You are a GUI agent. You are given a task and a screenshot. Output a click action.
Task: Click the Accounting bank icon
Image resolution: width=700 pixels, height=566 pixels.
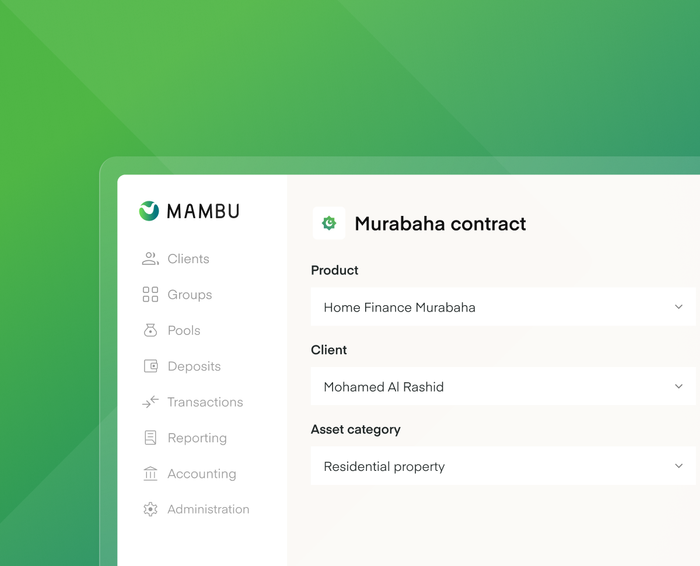[x=150, y=473]
